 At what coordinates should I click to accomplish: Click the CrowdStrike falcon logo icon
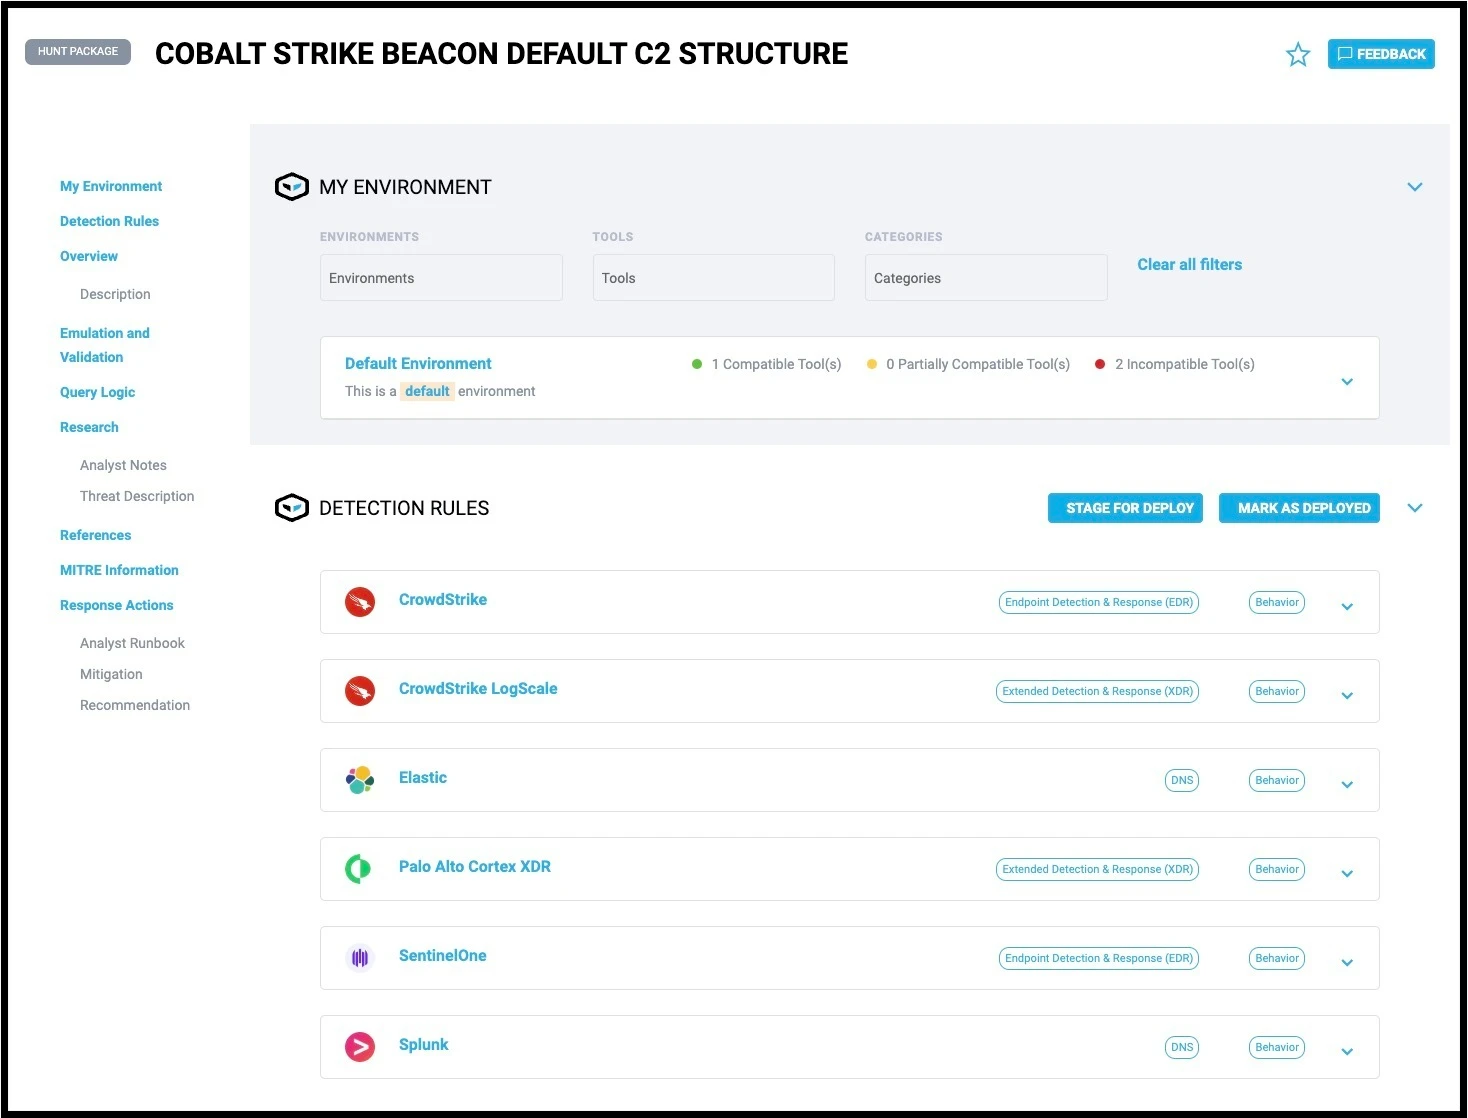360,602
